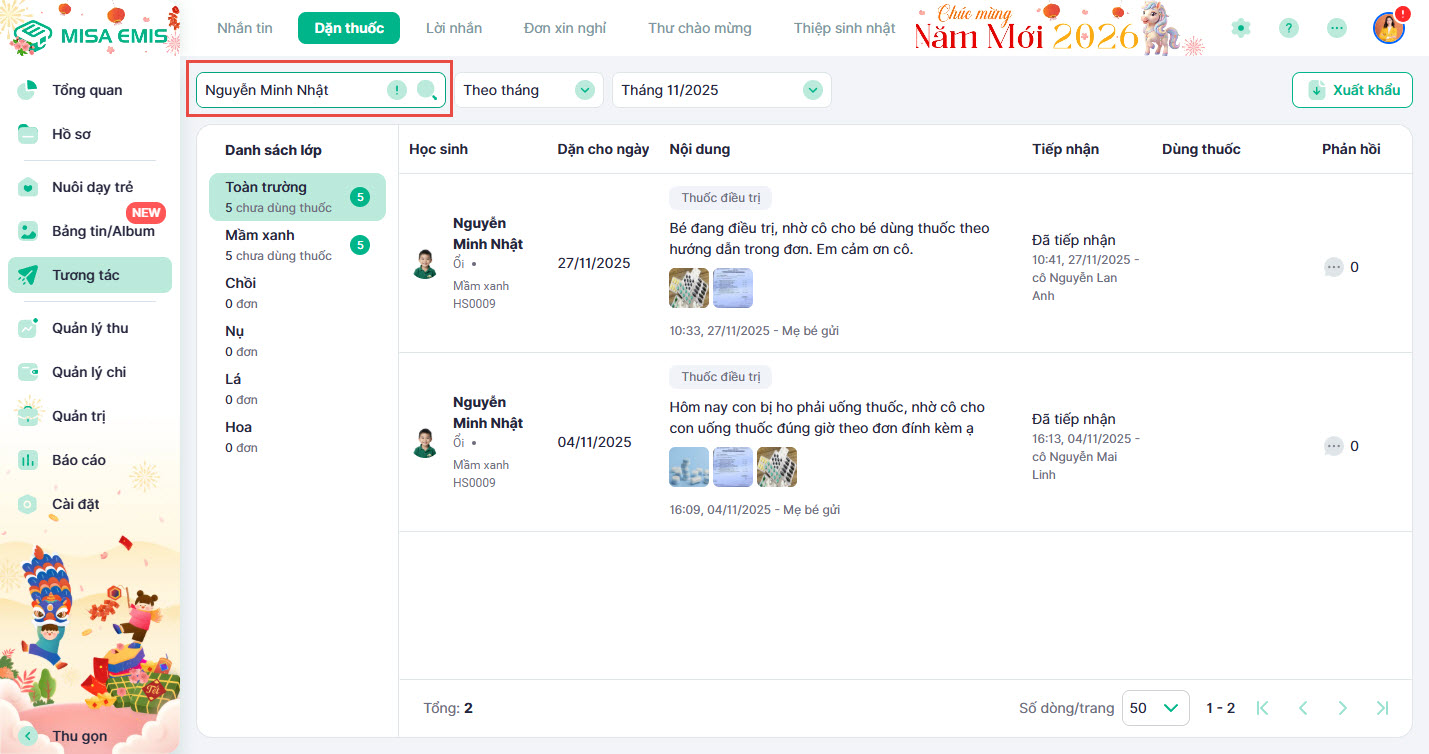The width and height of the screenshot is (1429, 754).
Task: Switch to the Đơn xin nghỉ tab
Action: (565, 28)
